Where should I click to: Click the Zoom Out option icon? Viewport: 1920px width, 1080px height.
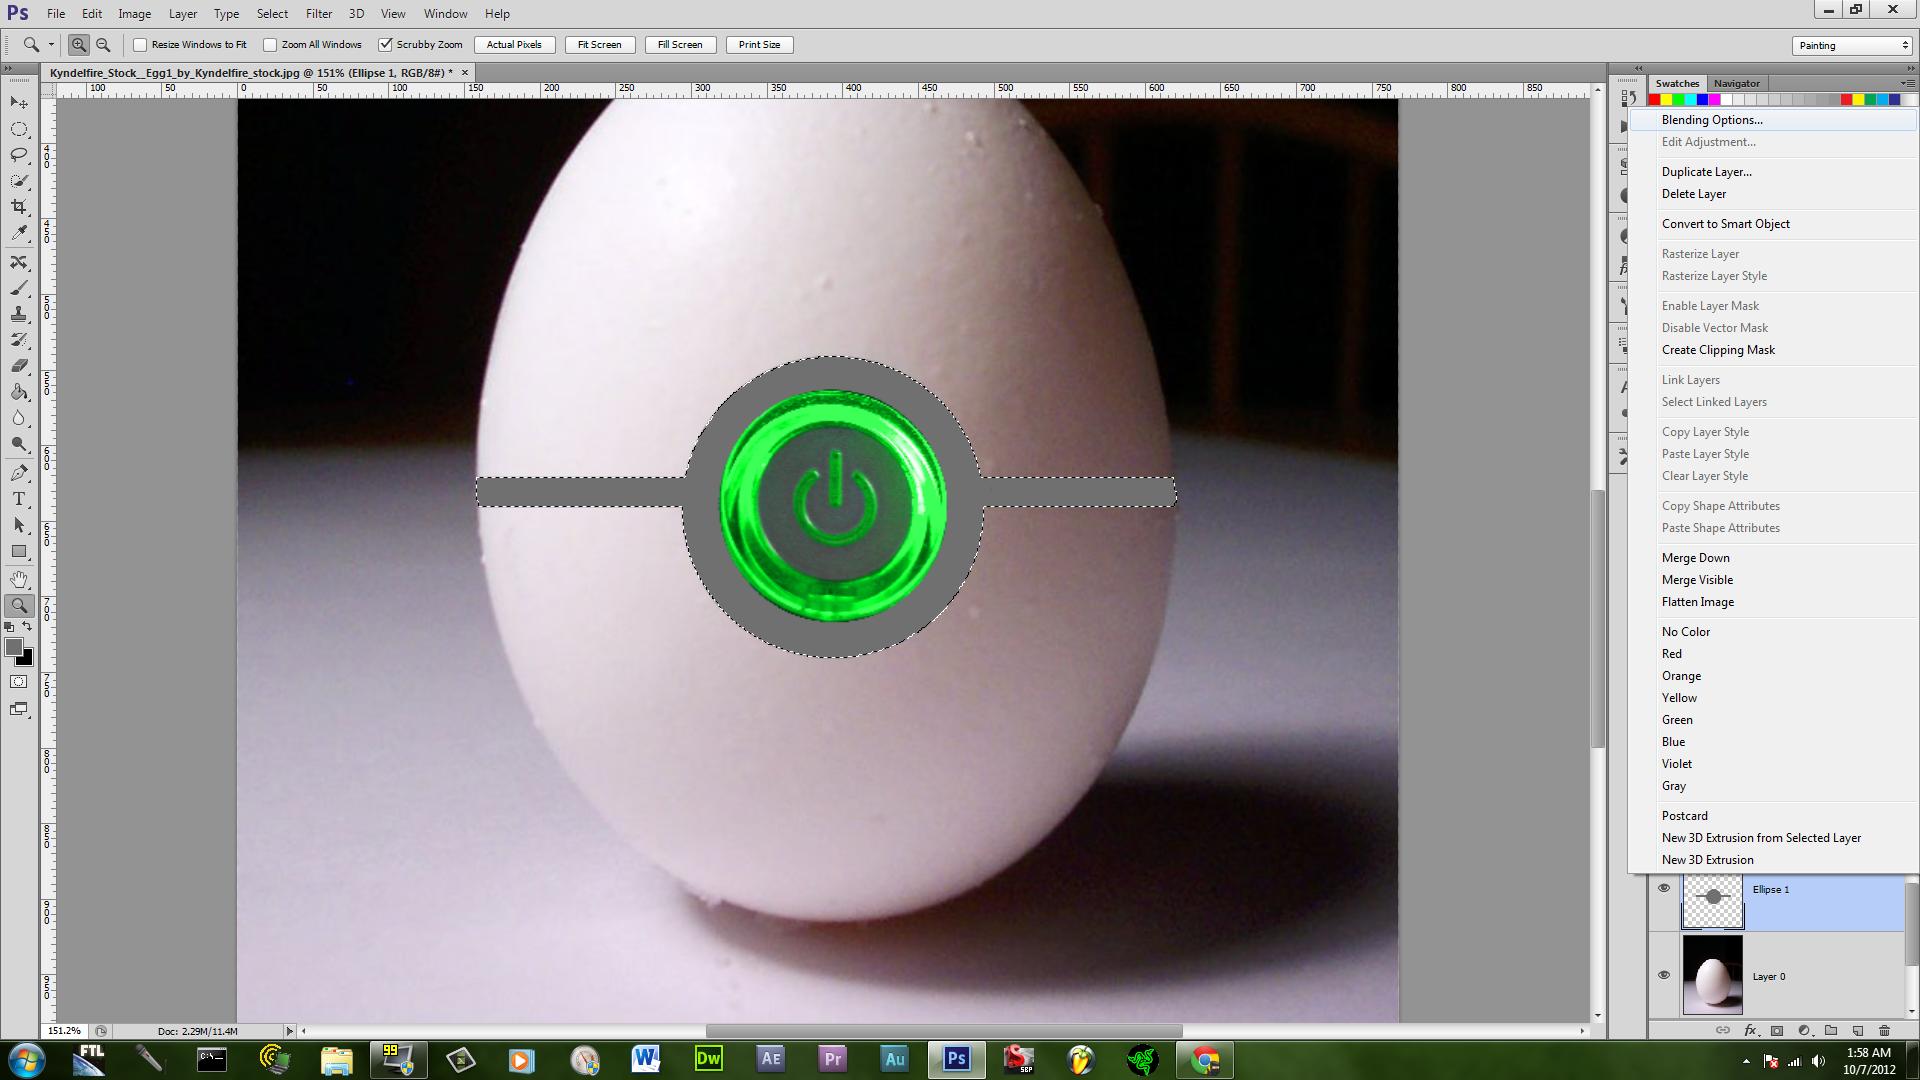(103, 44)
